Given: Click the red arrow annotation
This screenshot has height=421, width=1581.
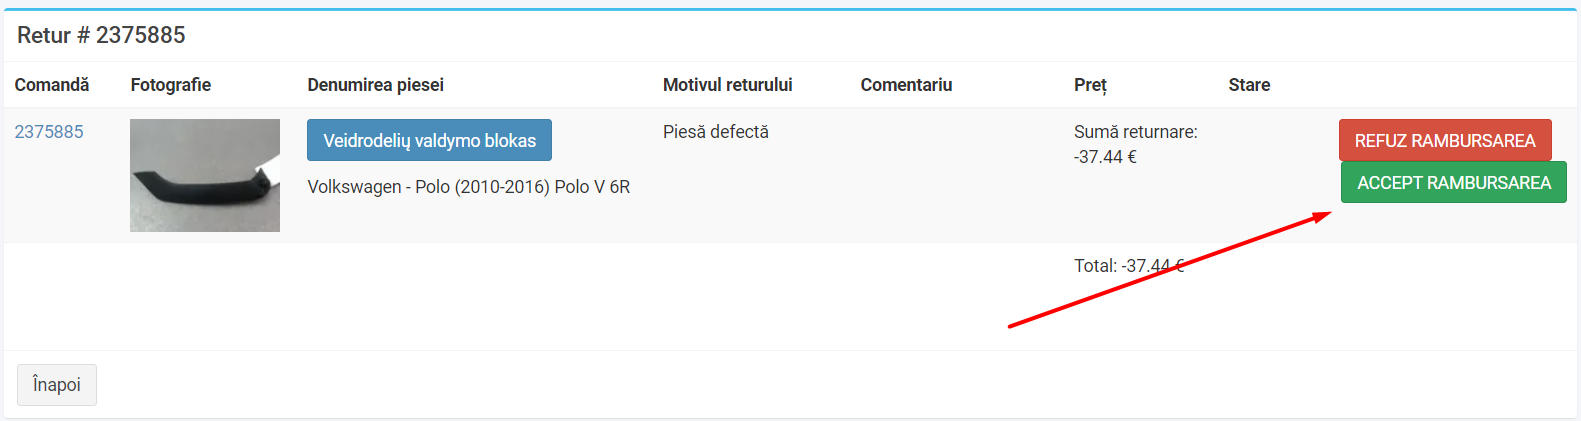Looking at the screenshot, I should (1170, 270).
